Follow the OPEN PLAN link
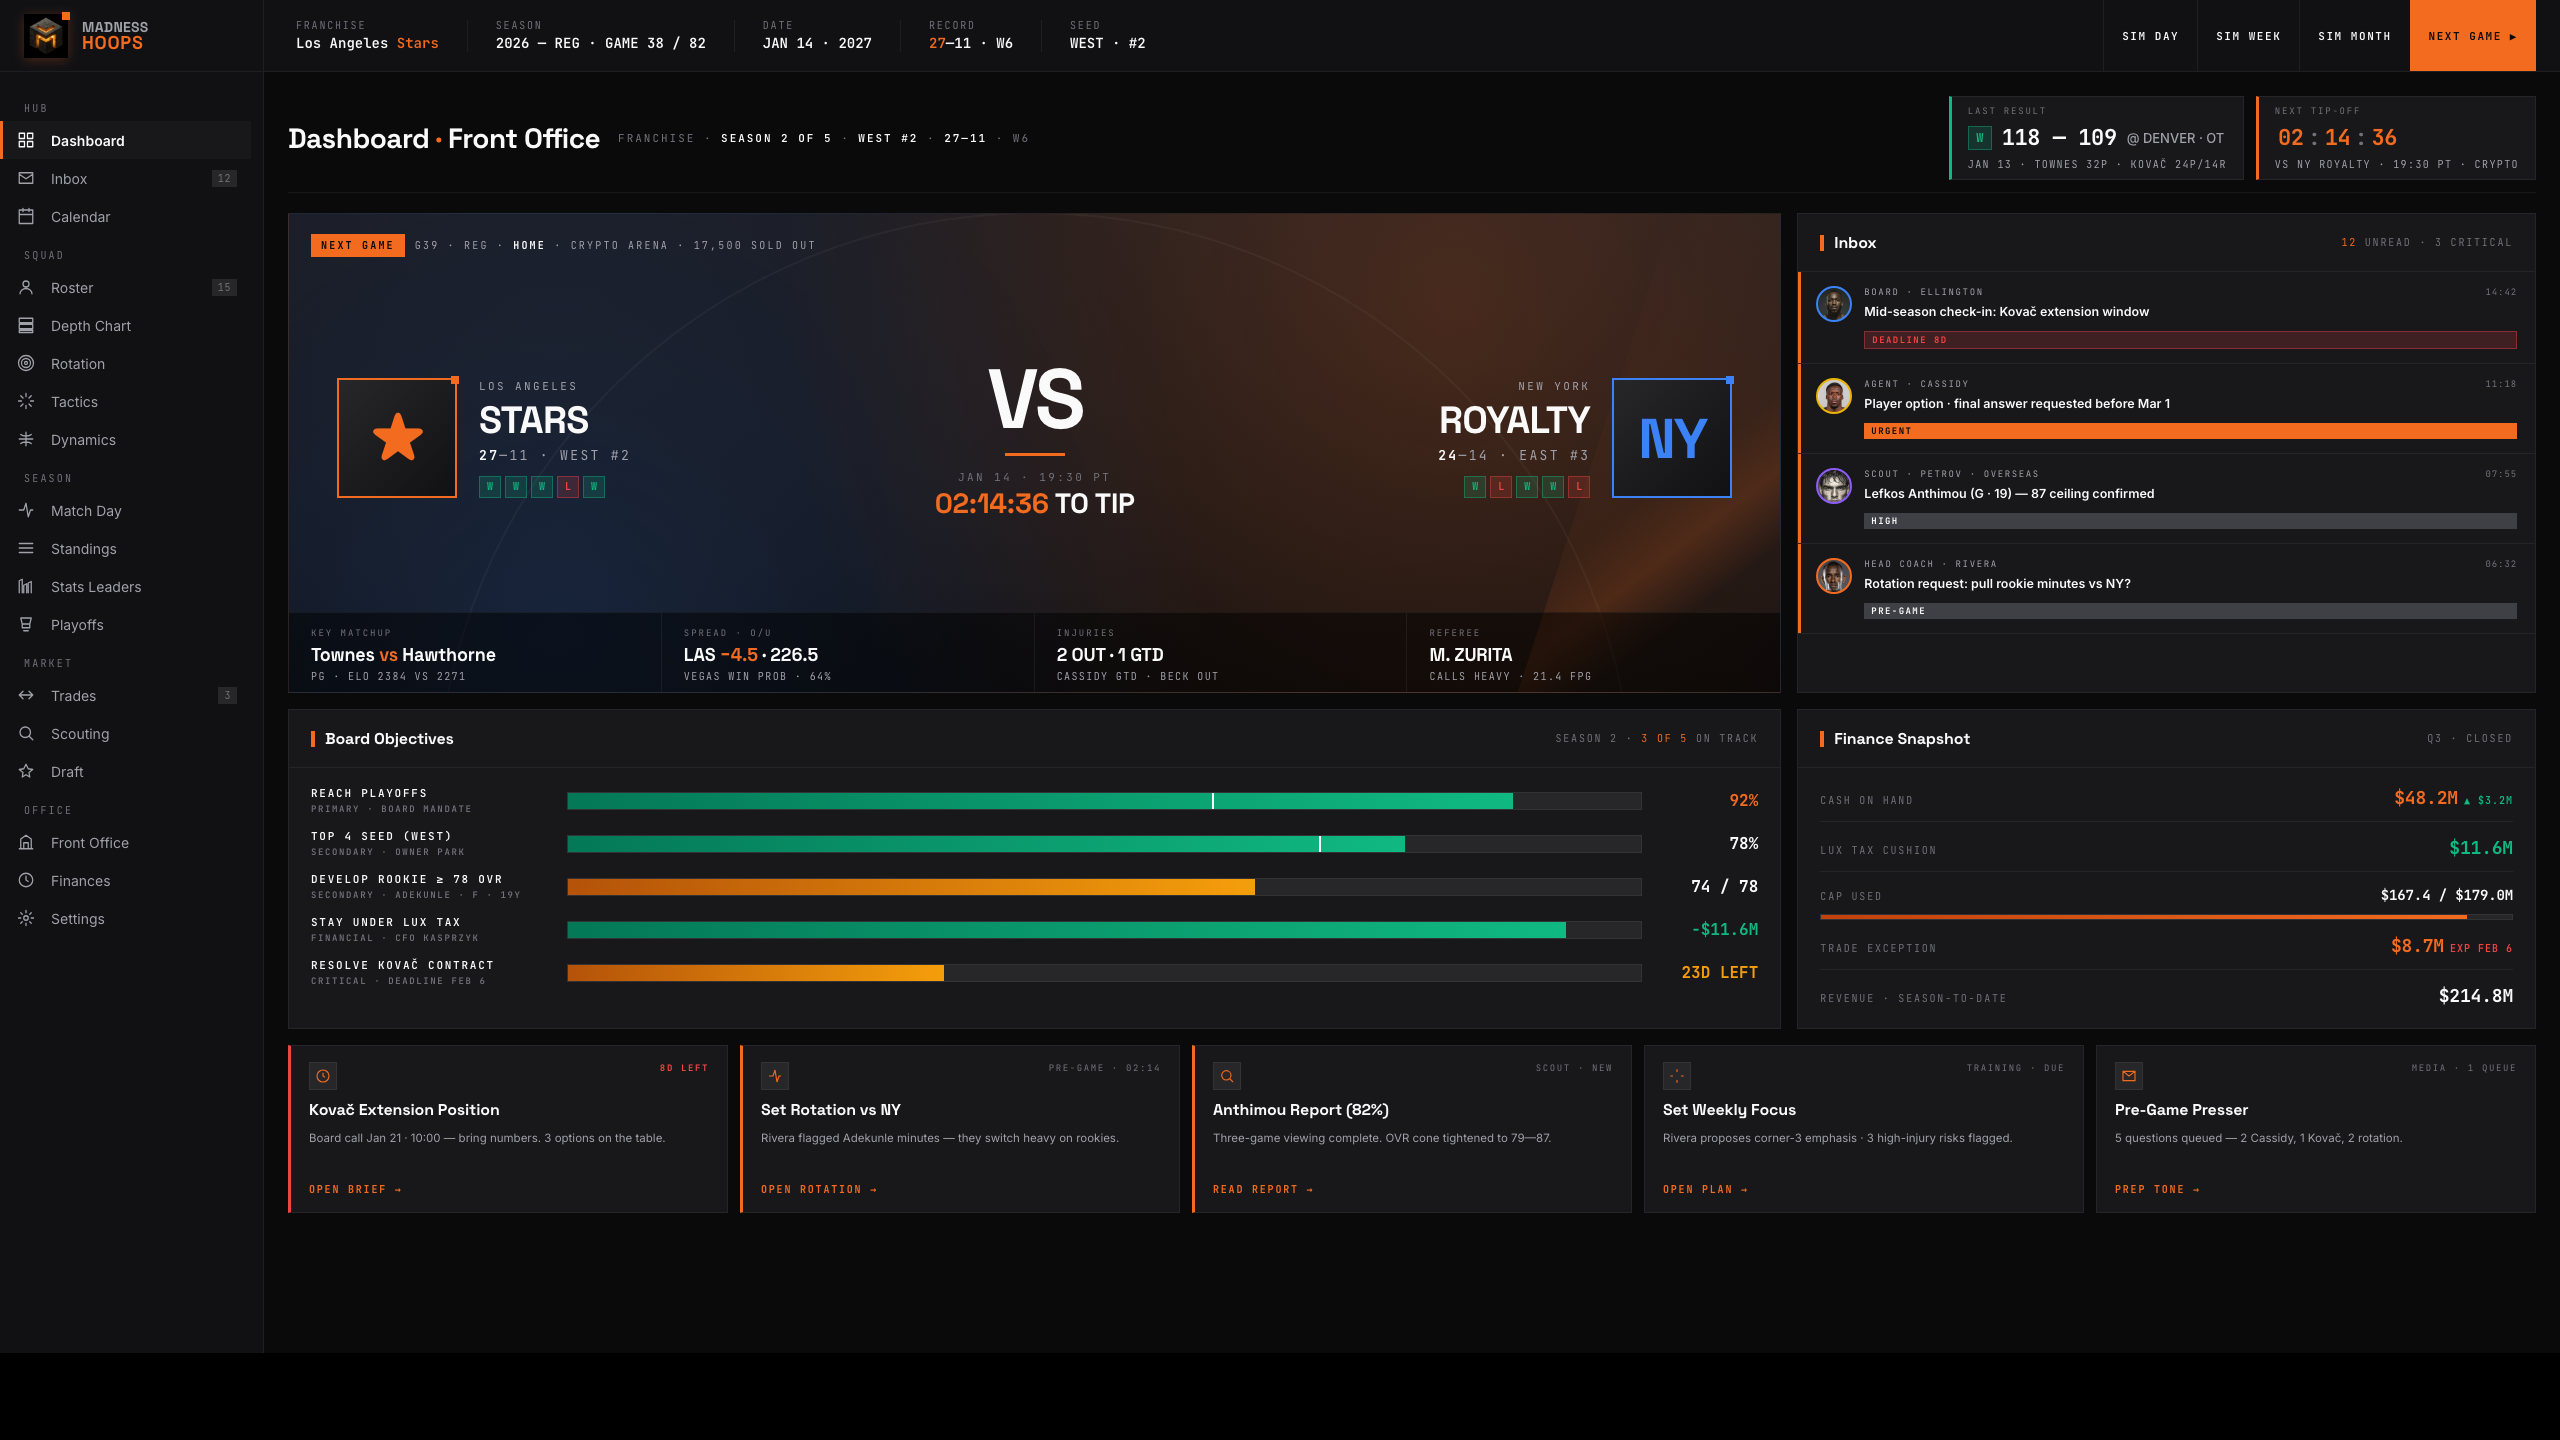The image size is (2560, 1440). click(1705, 1189)
